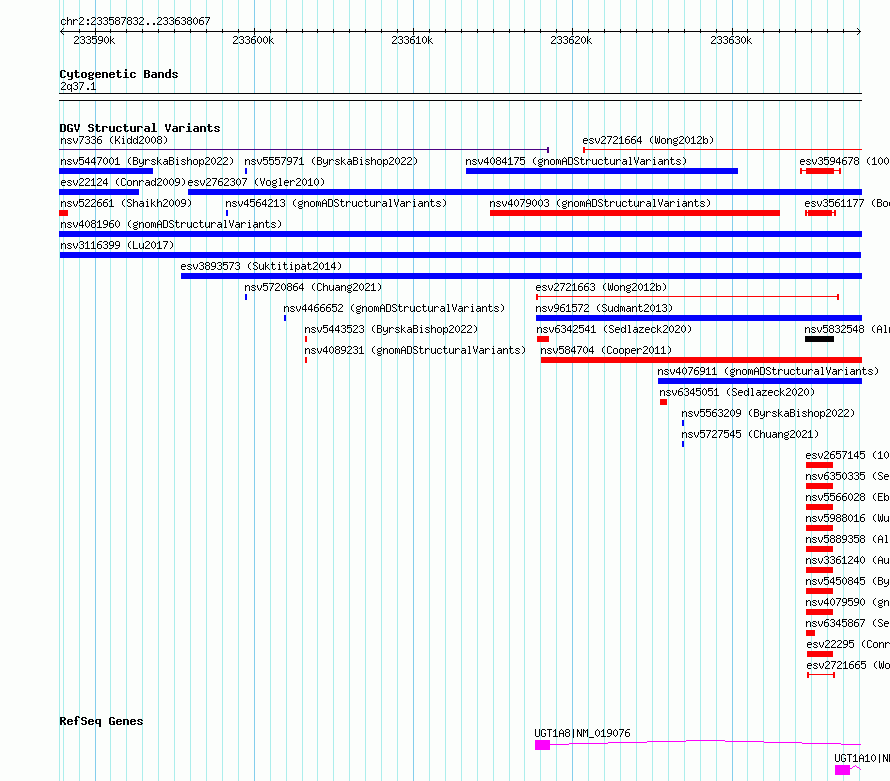Click nsv4466652 gnomAD variant label
The width and height of the screenshot is (890, 781).
point(394,308)
